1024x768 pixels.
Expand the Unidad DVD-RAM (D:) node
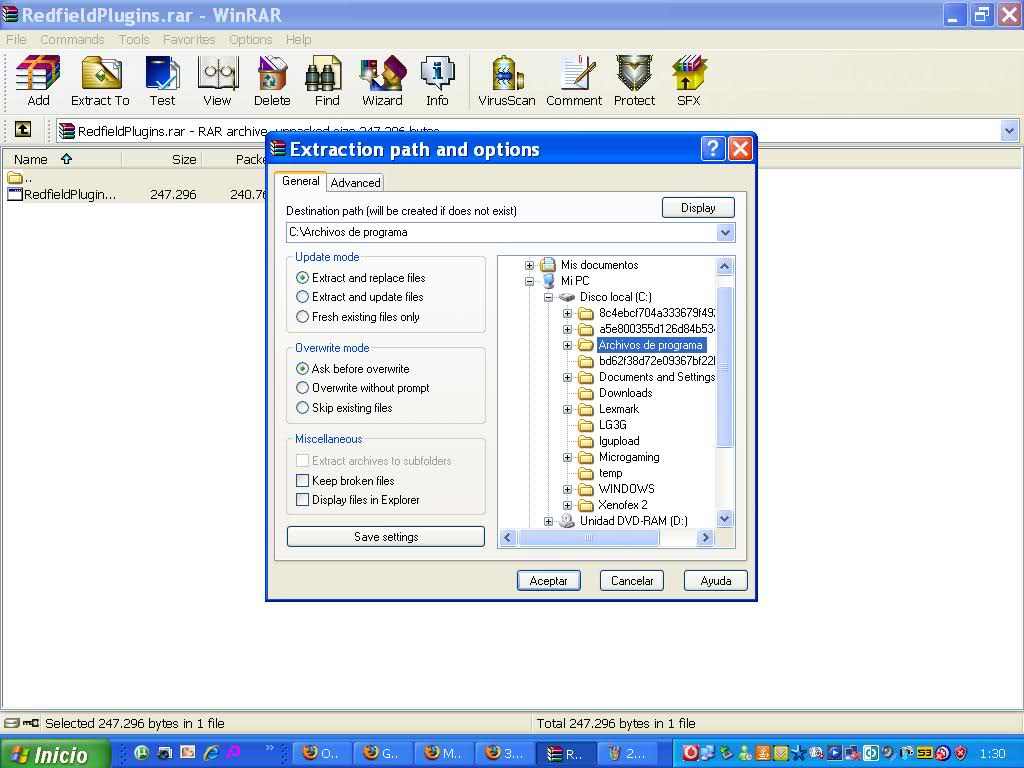pos(548,521)
